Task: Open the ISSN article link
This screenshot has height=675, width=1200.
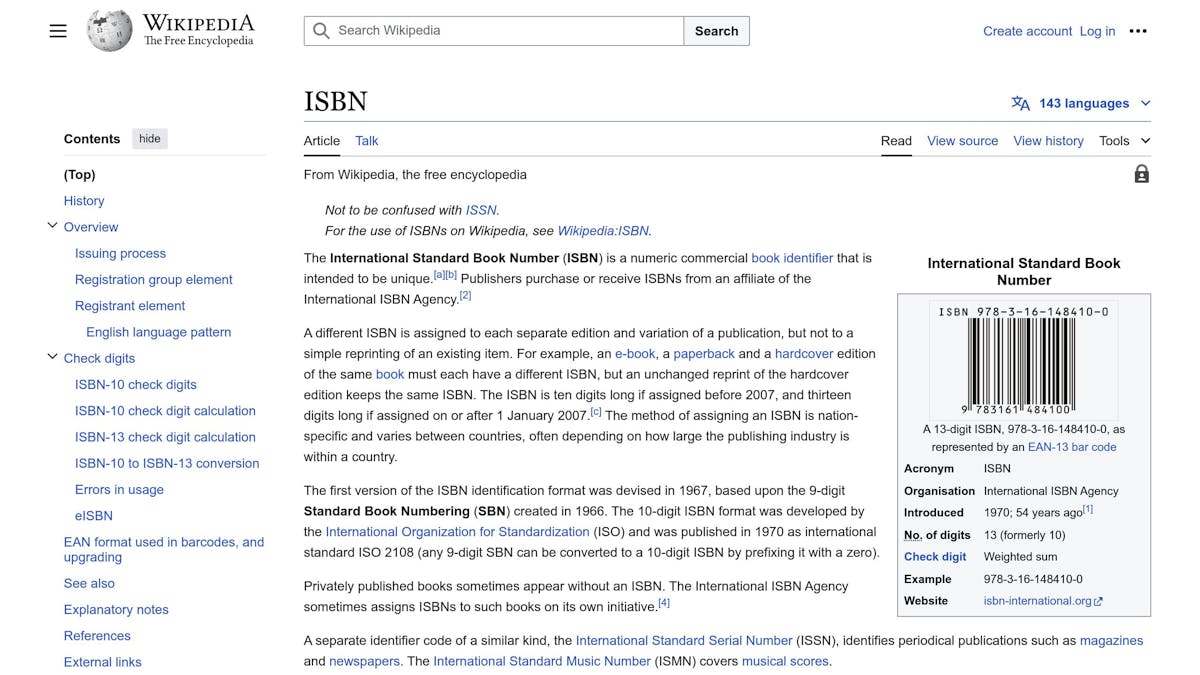Action: (x=481, y=210)
